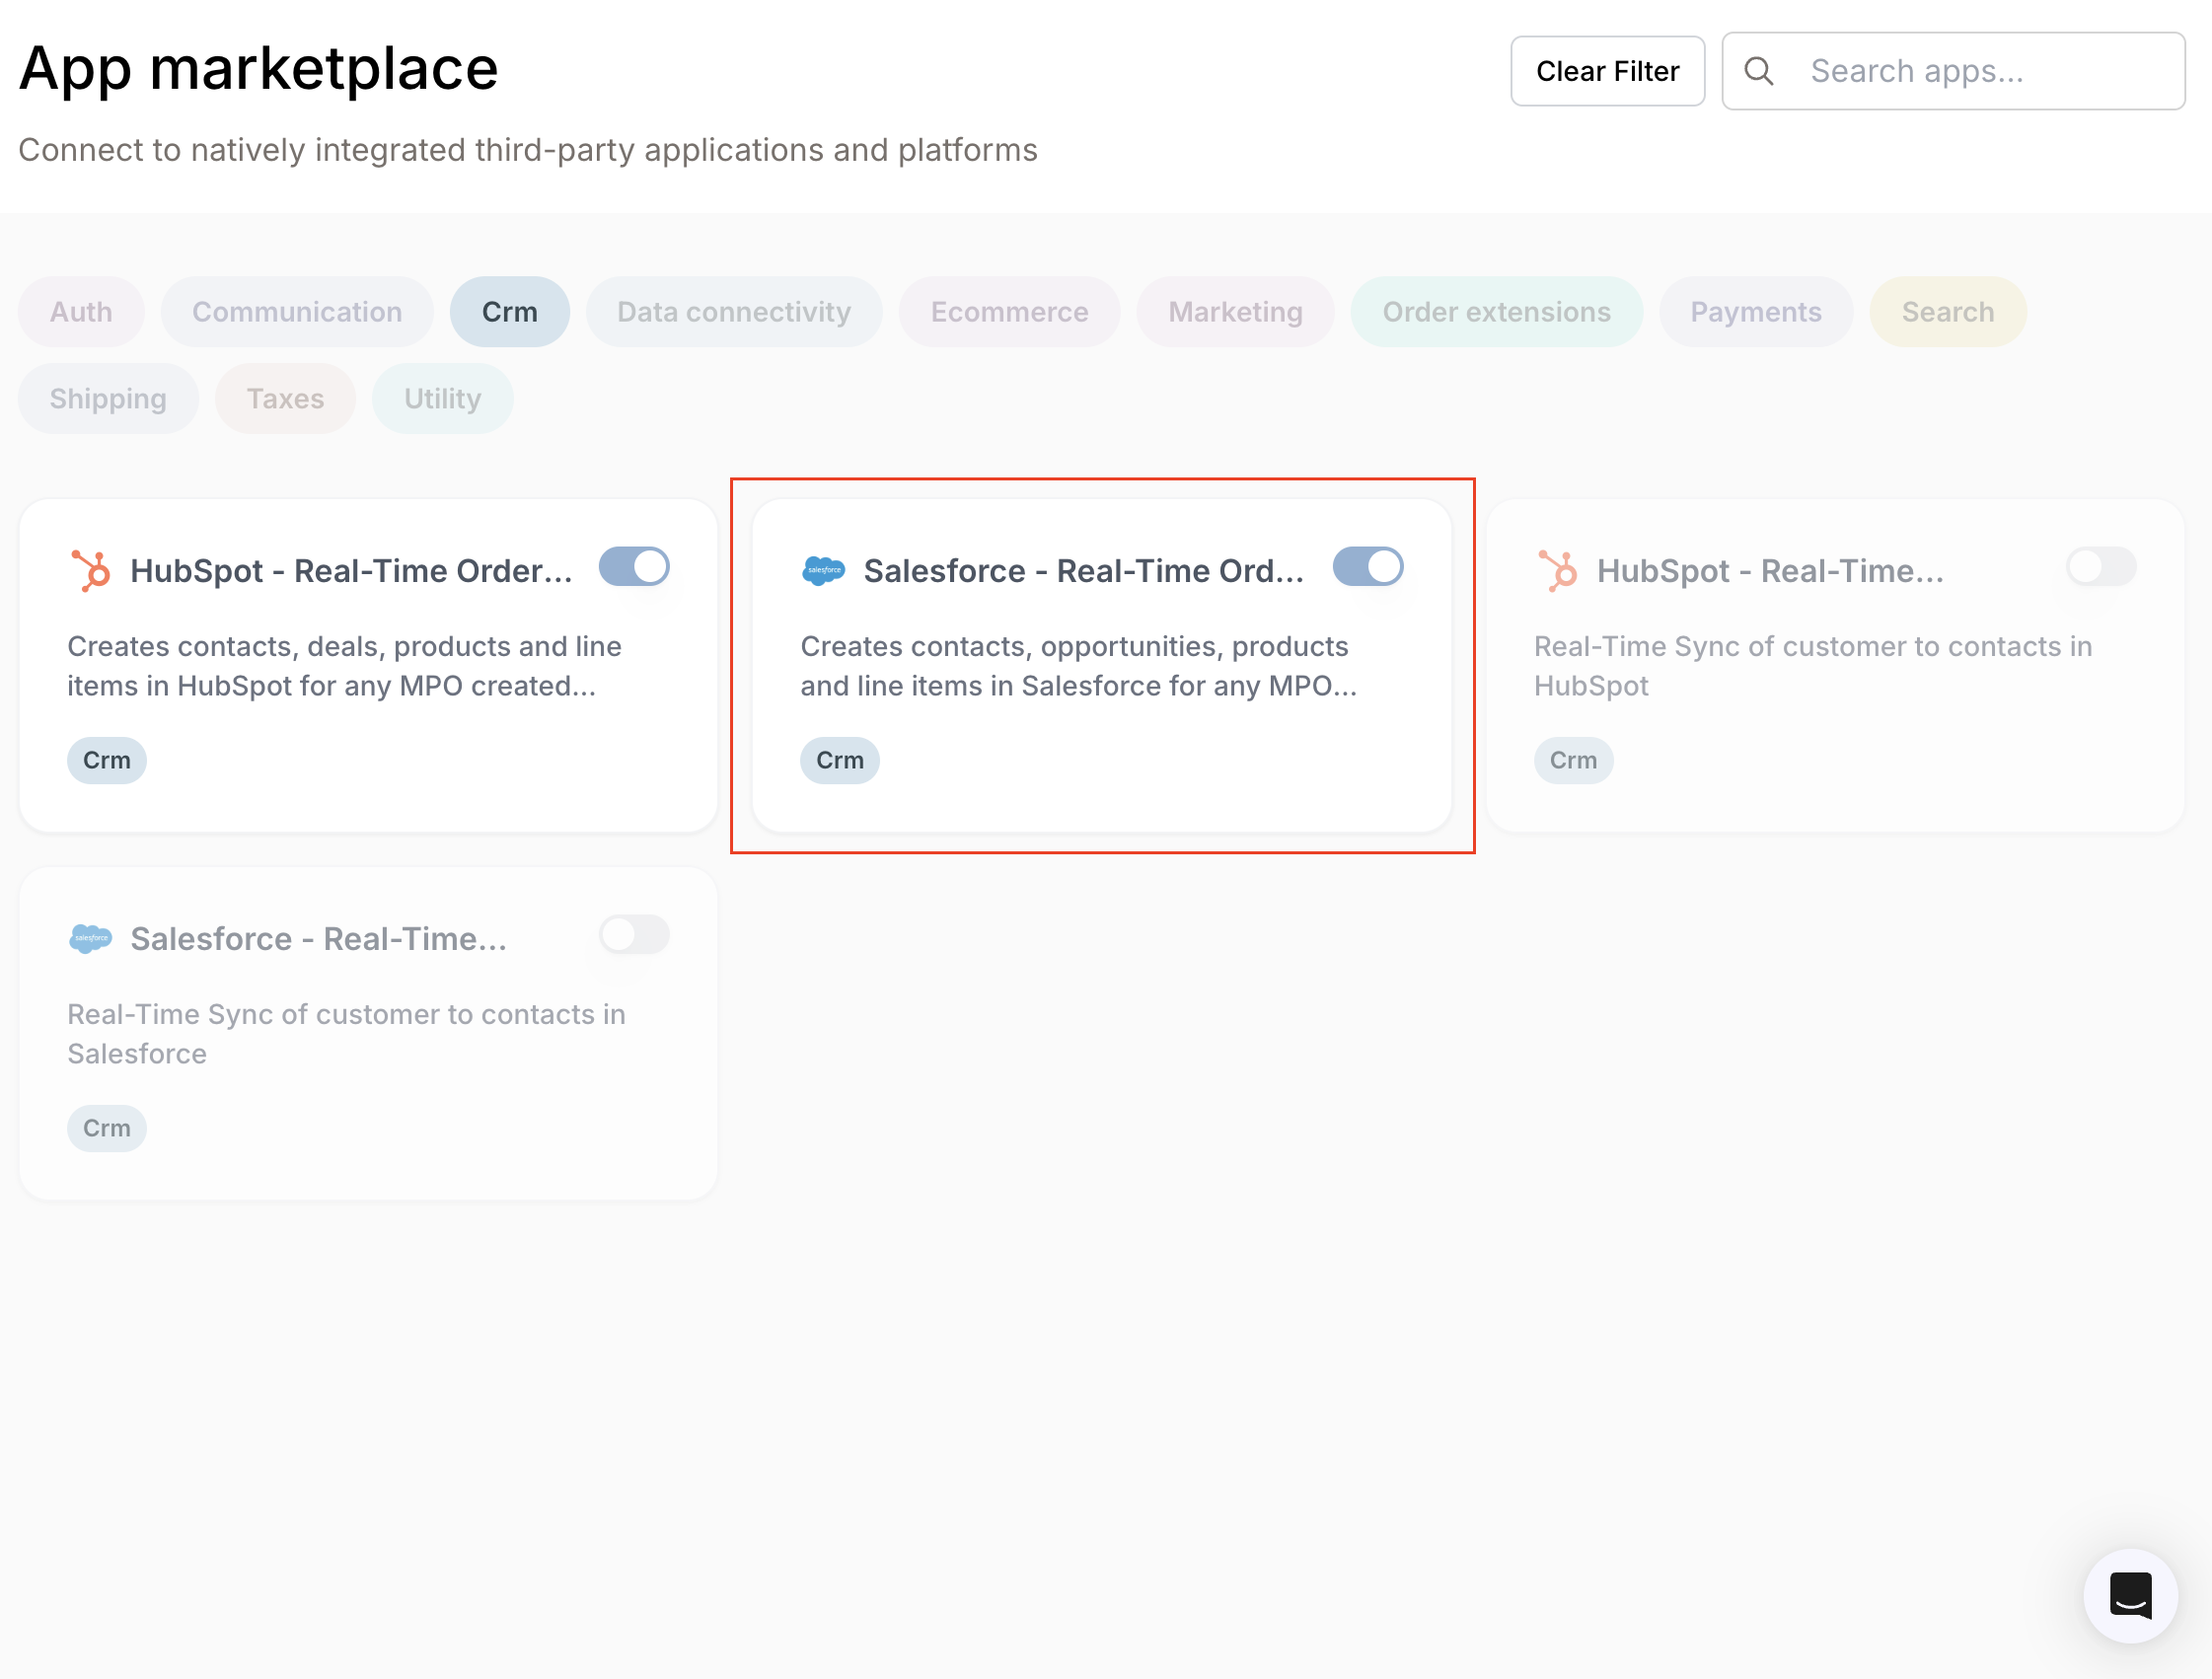
Task: Select the Taxes filter chip
Action: coord(285,398)
